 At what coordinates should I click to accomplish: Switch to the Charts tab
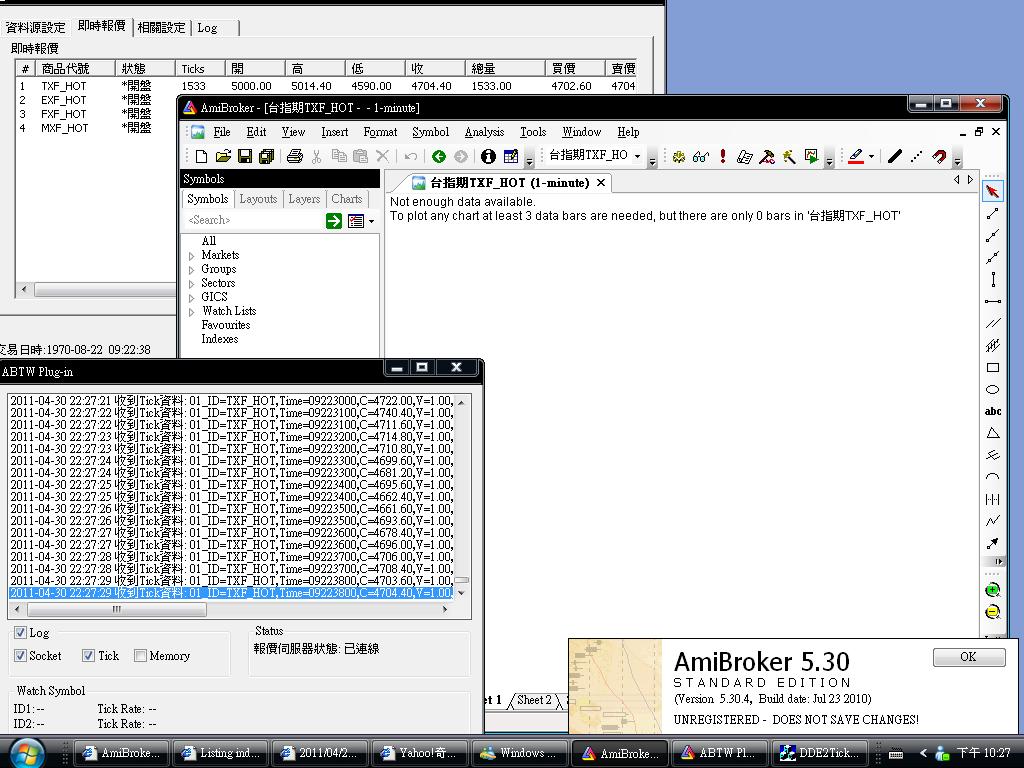tap(346, 199)
